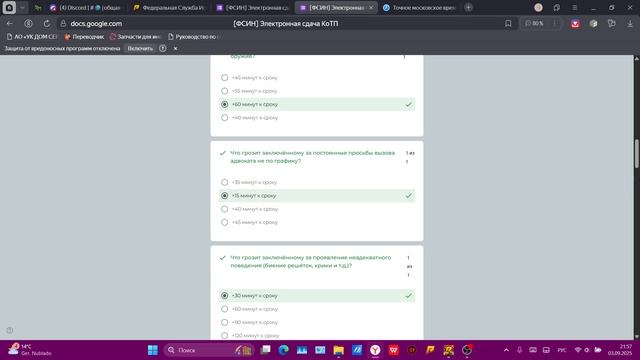Screen dimensions: 640x360
Task: Switch to the first [ФСИН] Электронная tab
Action: pos(252,8)
